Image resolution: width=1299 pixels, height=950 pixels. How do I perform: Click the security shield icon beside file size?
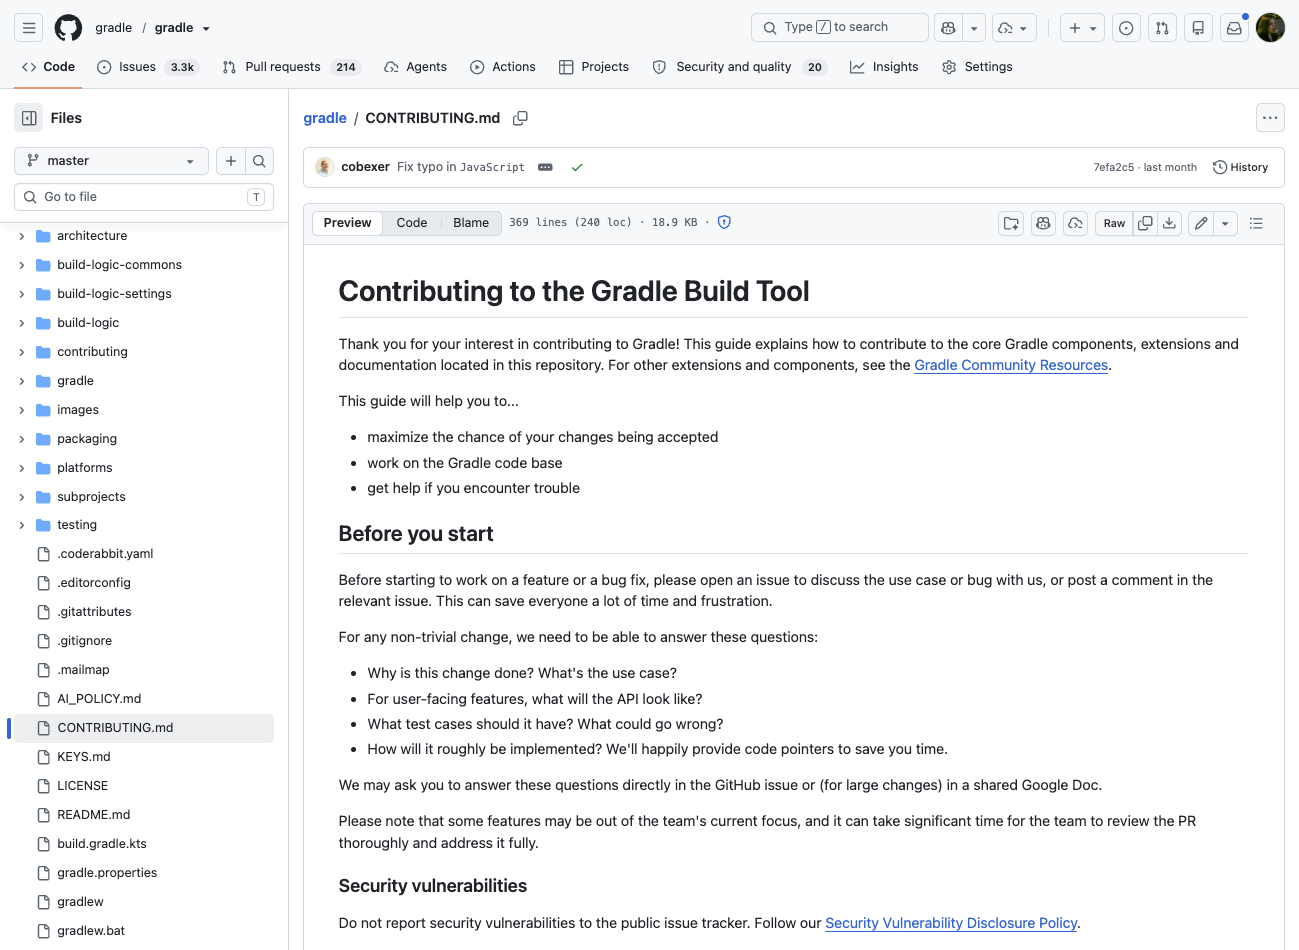(725, 222)
